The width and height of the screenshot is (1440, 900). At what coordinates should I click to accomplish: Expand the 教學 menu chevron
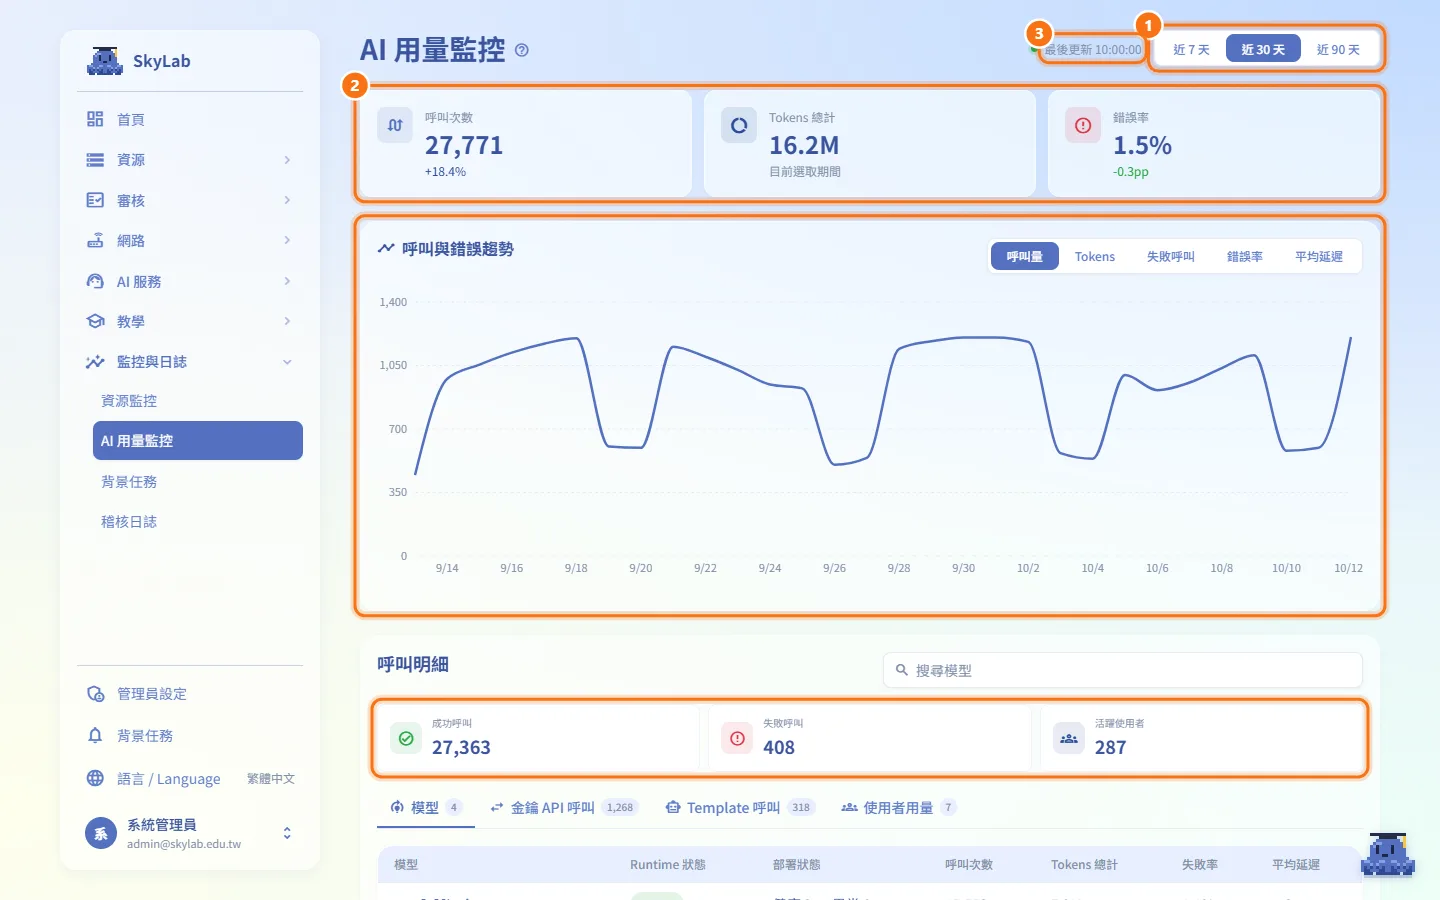point(287,321)
